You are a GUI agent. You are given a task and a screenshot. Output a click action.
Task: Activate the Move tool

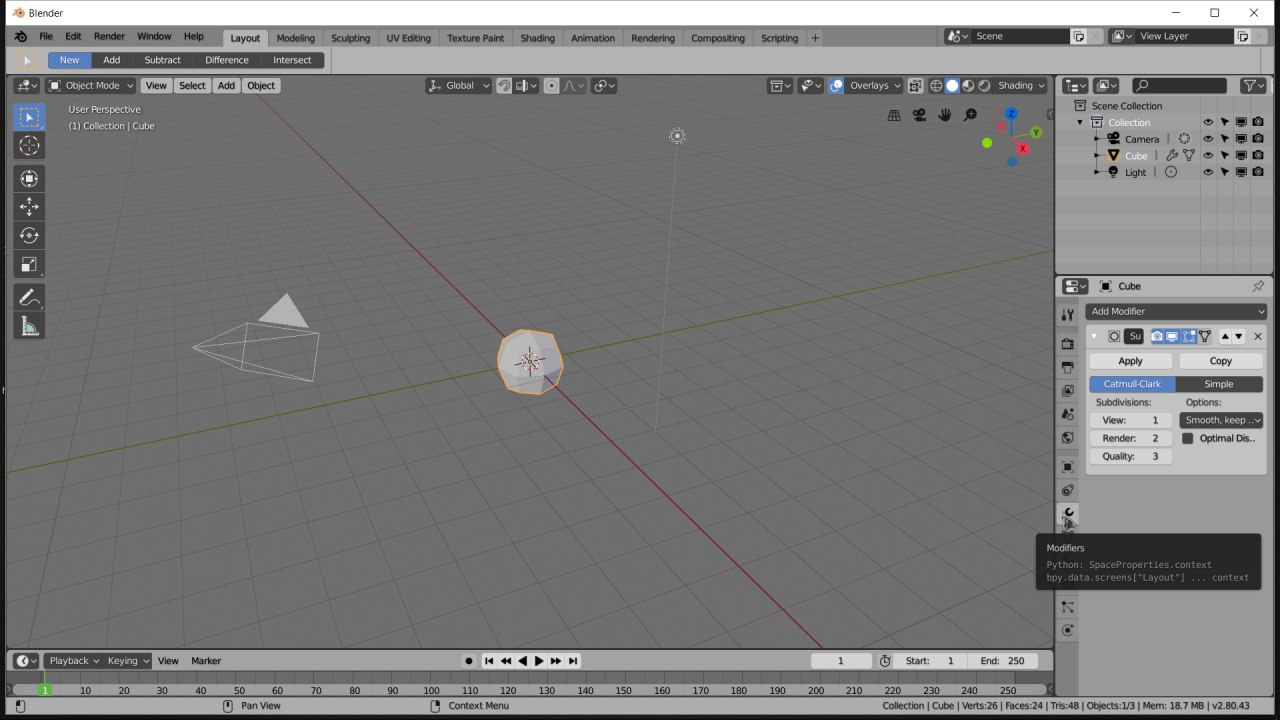[x=29, y=207]
